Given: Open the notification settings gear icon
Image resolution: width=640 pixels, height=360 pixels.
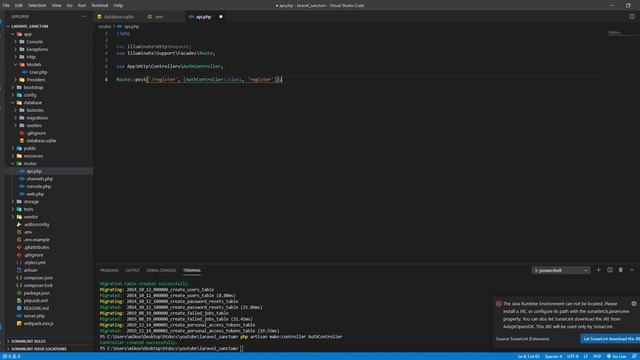Looking at the screenshot, I should (x=633, y=303).
